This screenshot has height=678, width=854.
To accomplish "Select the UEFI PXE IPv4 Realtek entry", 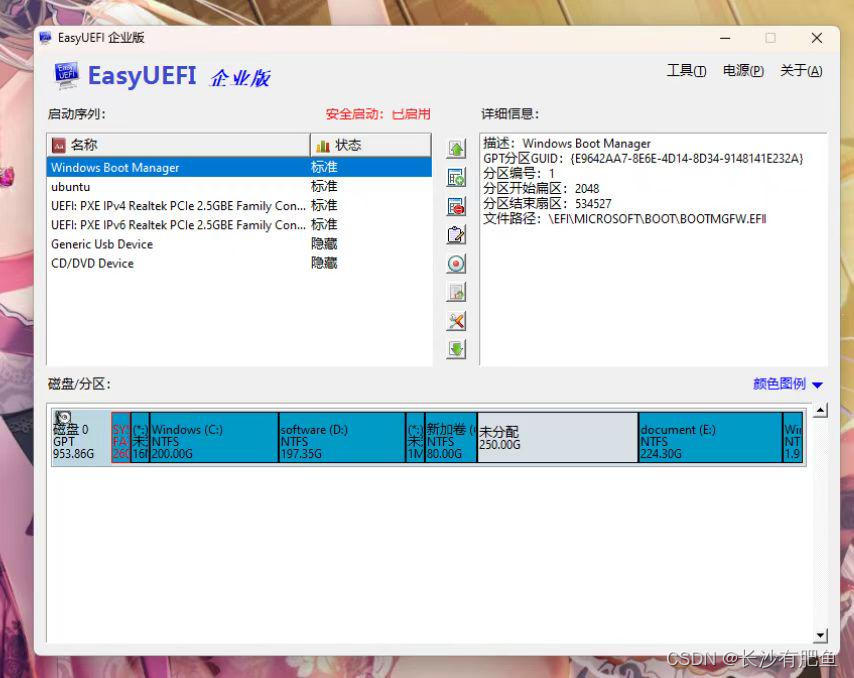I will pos(239,206).
